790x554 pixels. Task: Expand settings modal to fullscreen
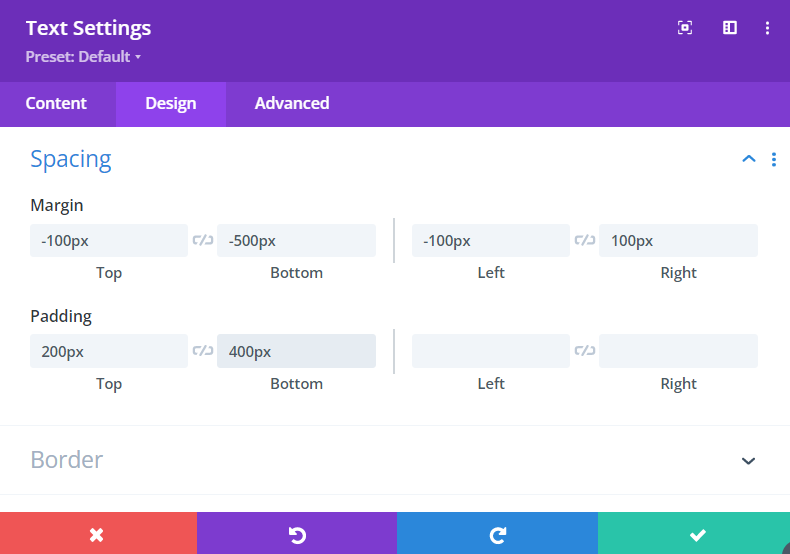pyautogui.click(x=685, y=28)
